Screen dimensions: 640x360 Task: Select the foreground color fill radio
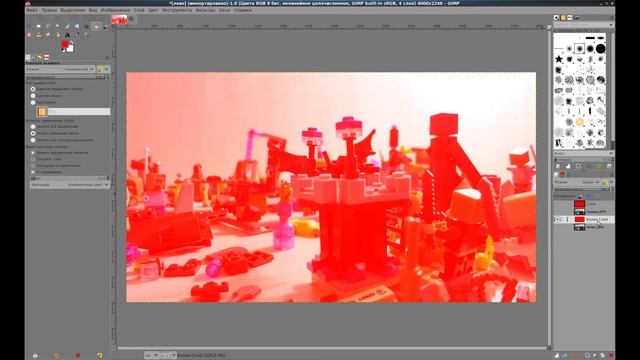point(33,89)
